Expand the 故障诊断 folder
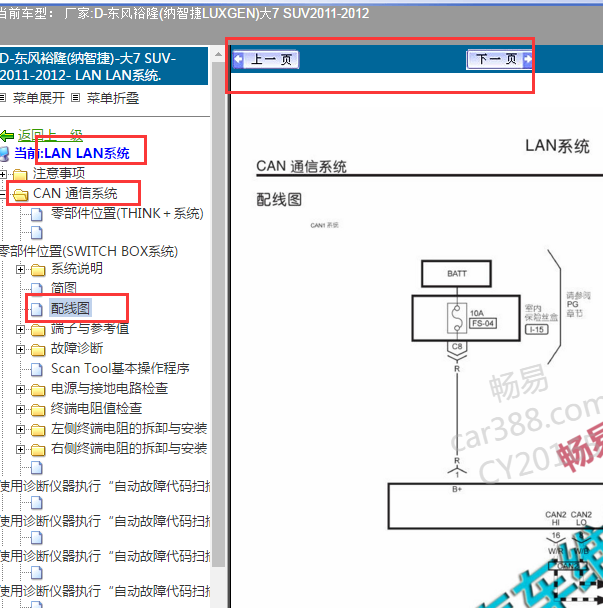Viewport: 603px width, 608px height. pyautogui.click(x=20, y=349)
